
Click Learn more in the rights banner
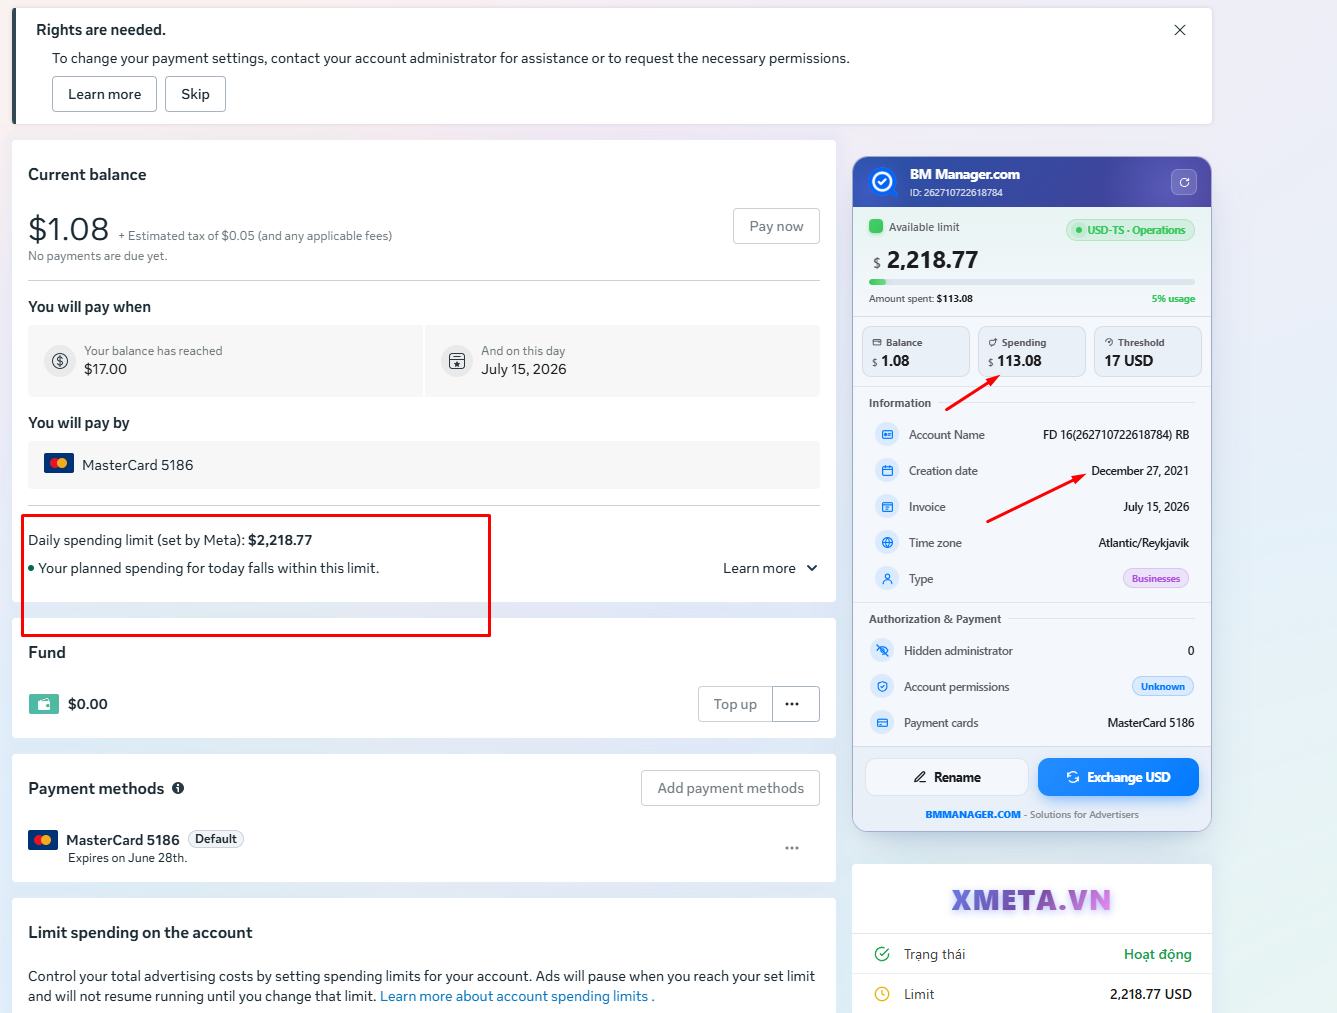pos(104,94)
